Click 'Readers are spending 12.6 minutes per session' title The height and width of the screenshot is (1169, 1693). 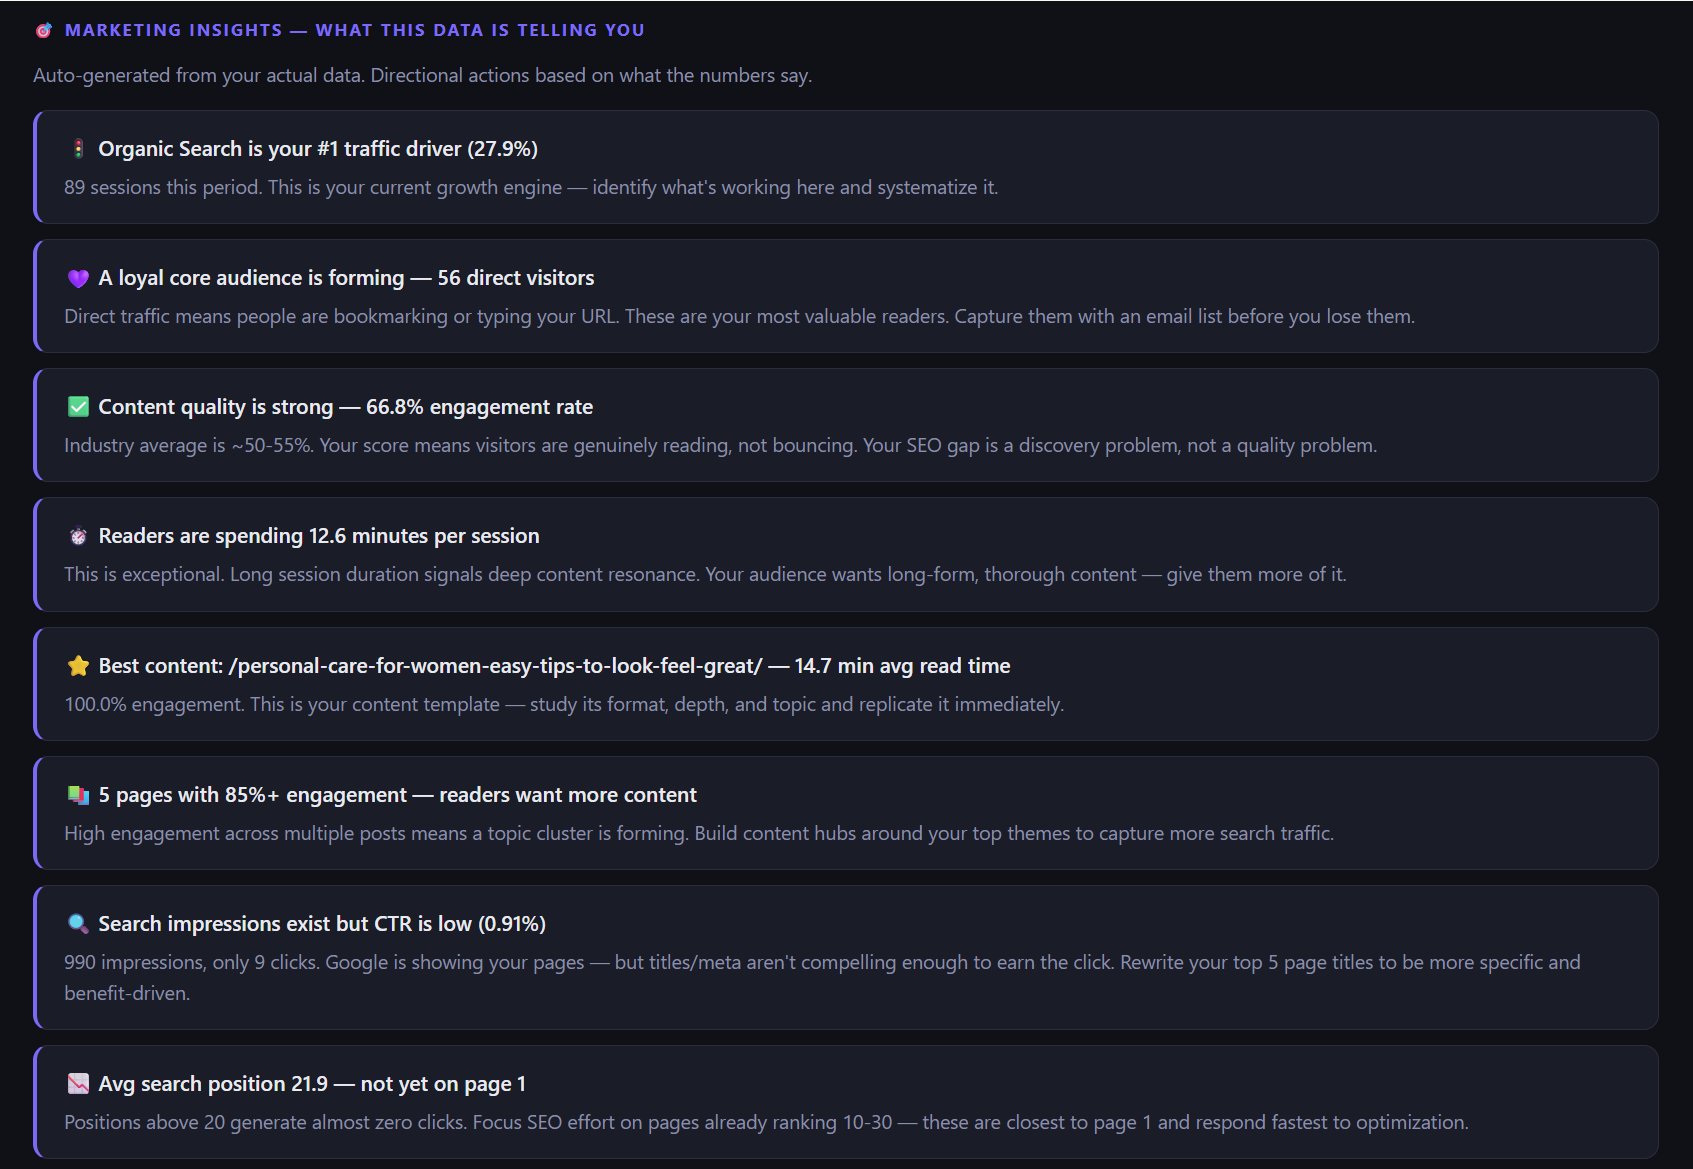click(319, 536)
